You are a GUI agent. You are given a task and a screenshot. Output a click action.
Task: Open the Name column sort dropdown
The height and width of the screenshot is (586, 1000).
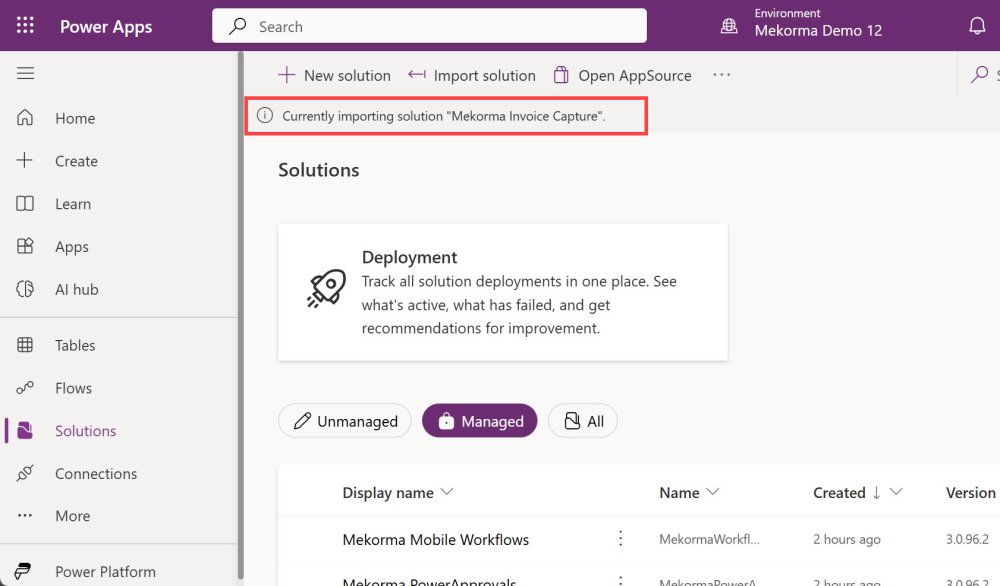713,492
